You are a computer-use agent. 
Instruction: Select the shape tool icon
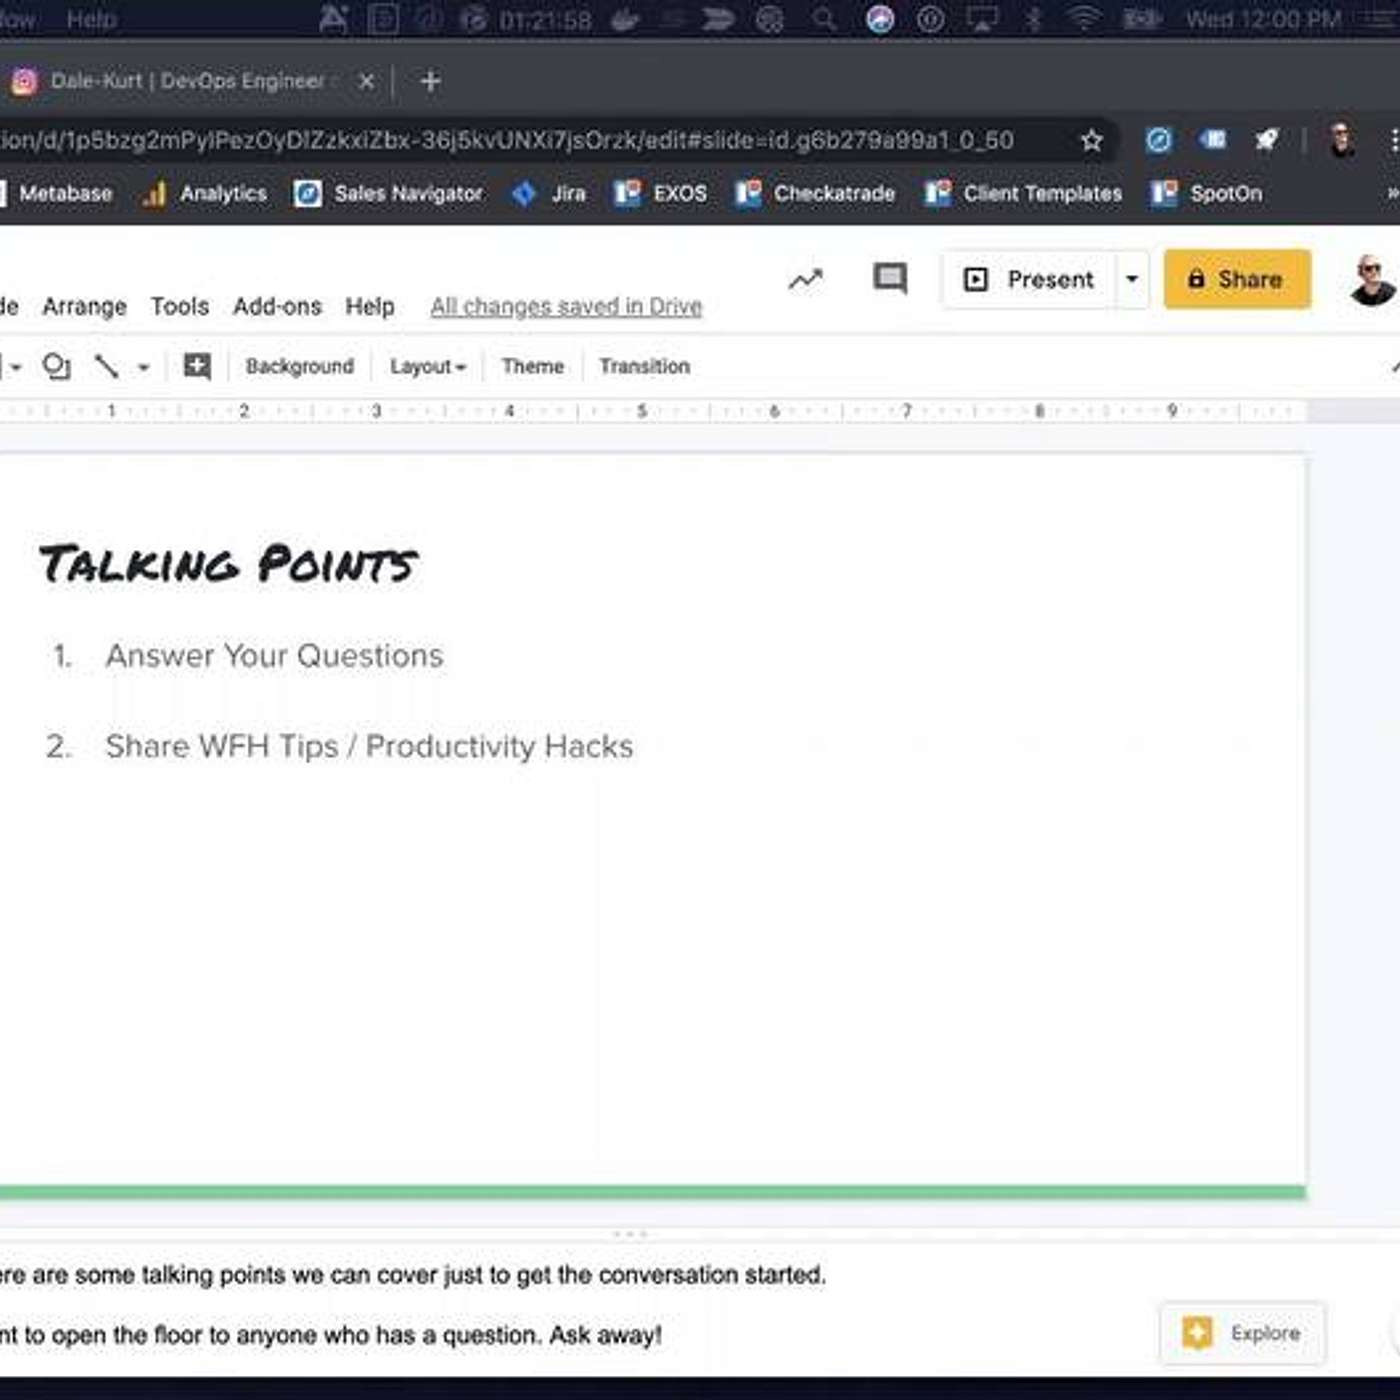[56, 367]
